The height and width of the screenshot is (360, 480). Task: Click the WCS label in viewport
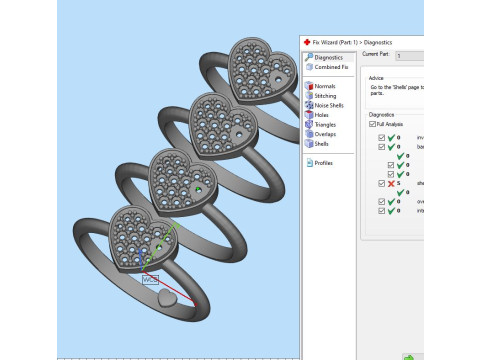click(x=150, y=279)
